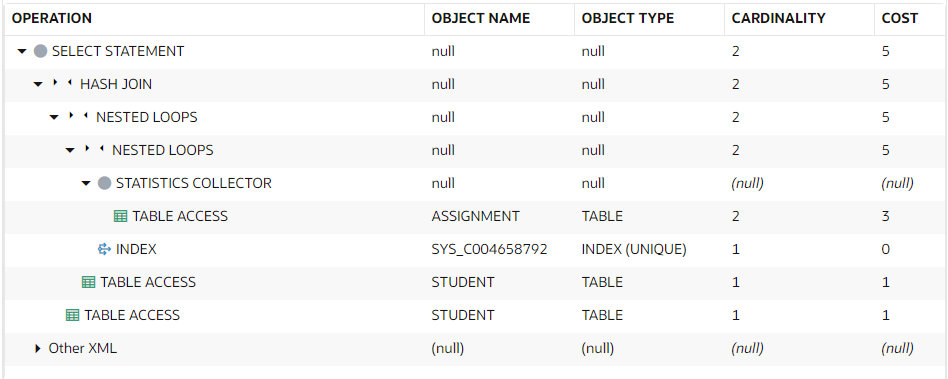The image size is (948, 379).
Task: Collapse the HASH JOIN node
Action: point(38,84)
